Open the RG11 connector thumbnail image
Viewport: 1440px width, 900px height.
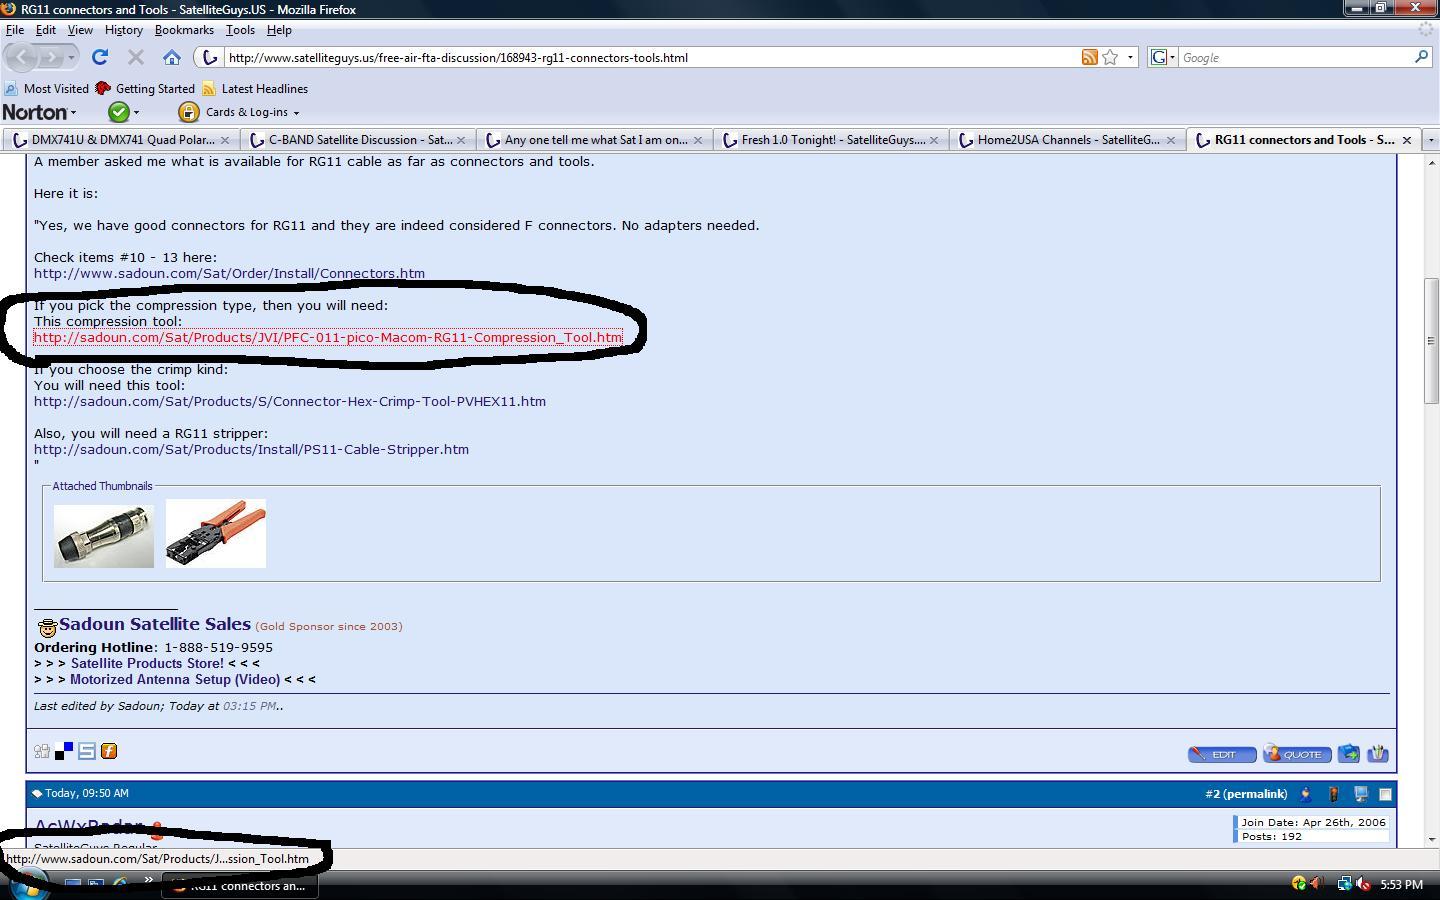[x=104, y=534]
